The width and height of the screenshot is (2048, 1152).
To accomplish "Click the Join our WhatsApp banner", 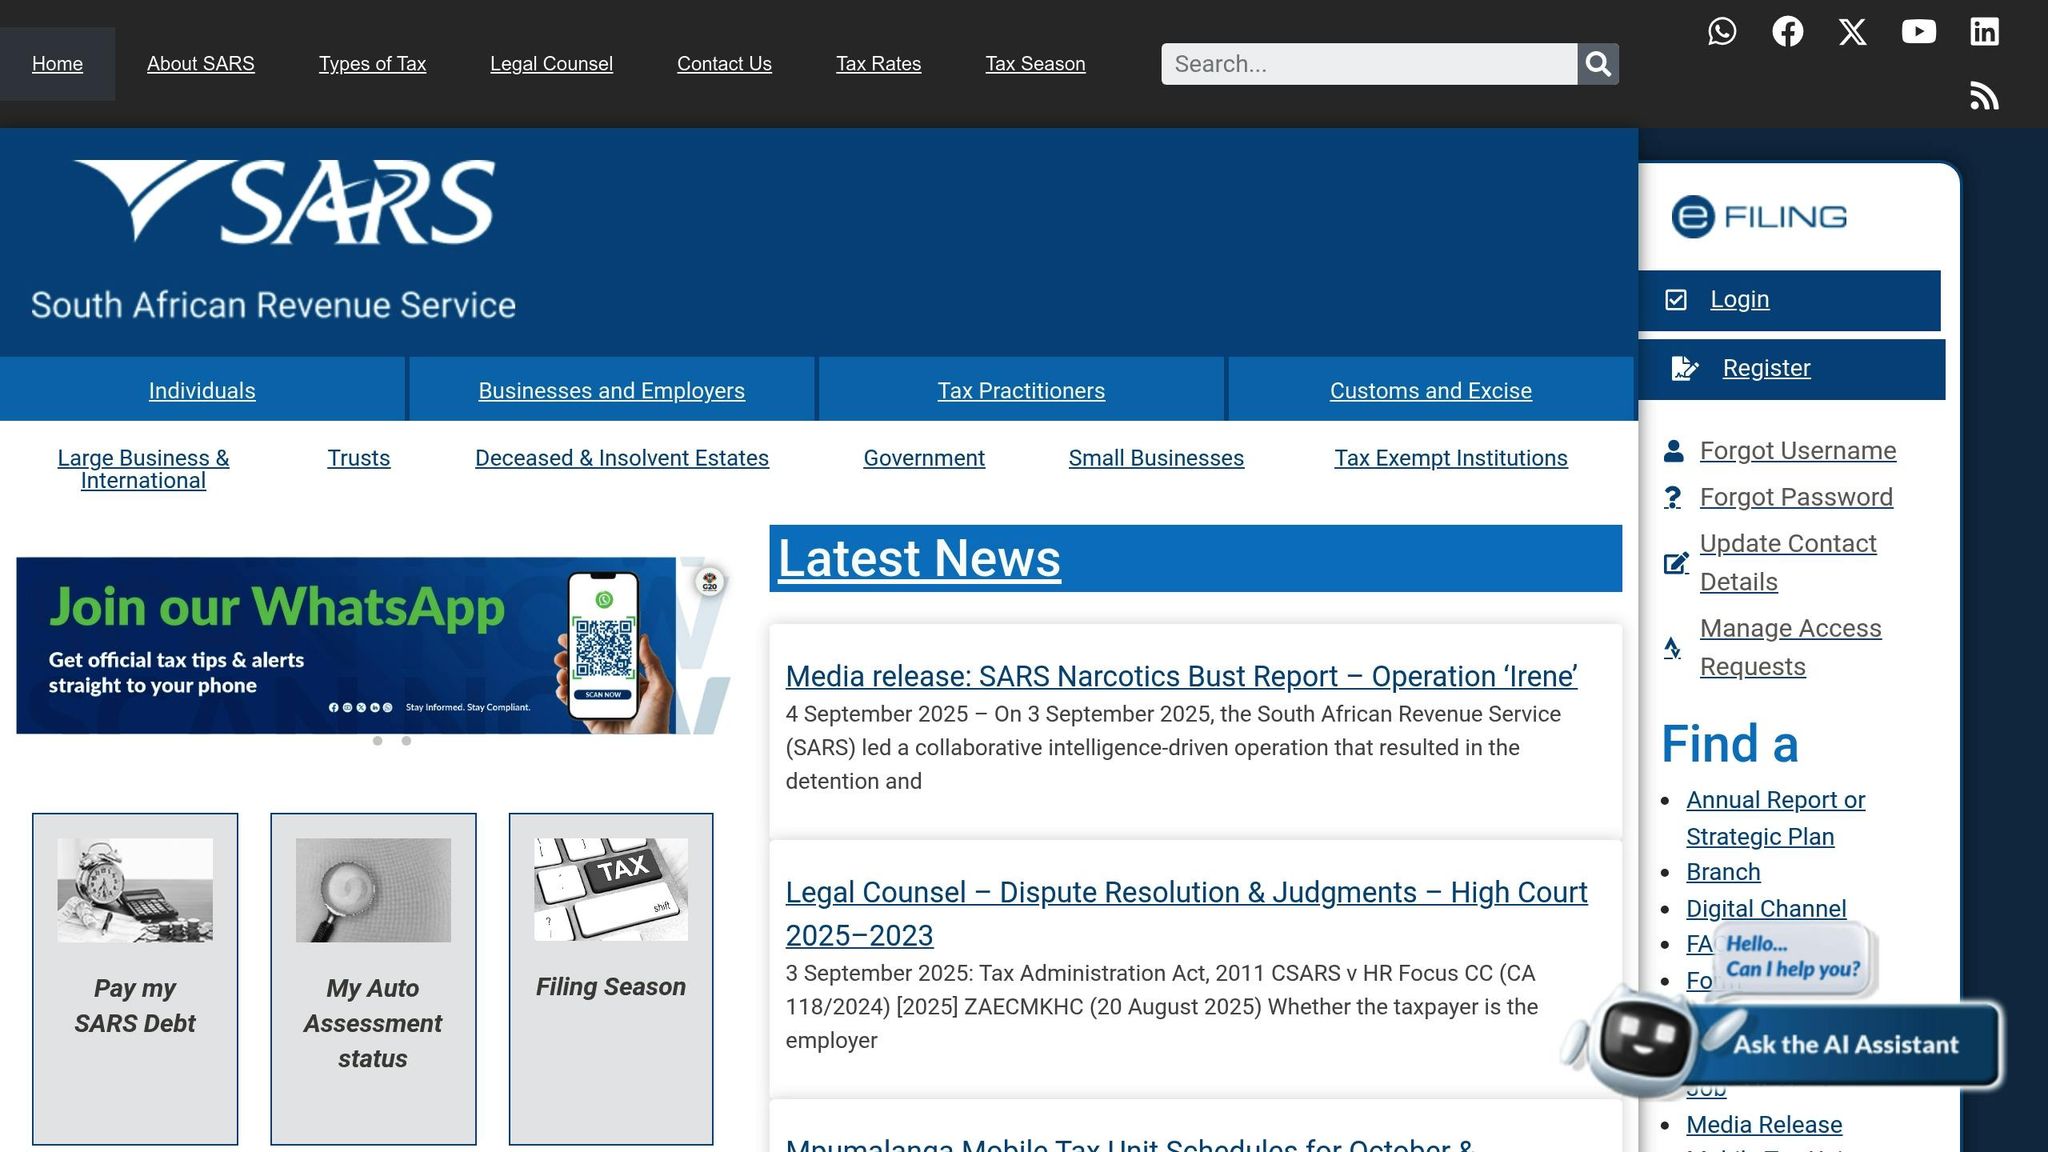I will point(373,645).
